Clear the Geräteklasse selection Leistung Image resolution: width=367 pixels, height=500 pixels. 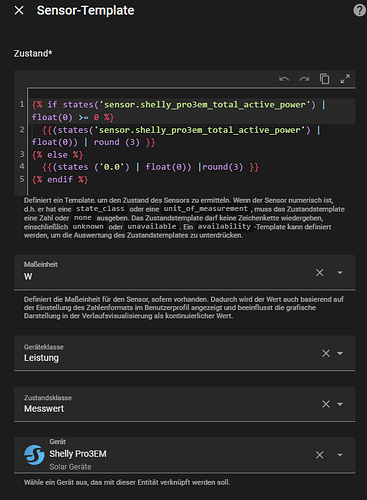(x=326, y=353)
